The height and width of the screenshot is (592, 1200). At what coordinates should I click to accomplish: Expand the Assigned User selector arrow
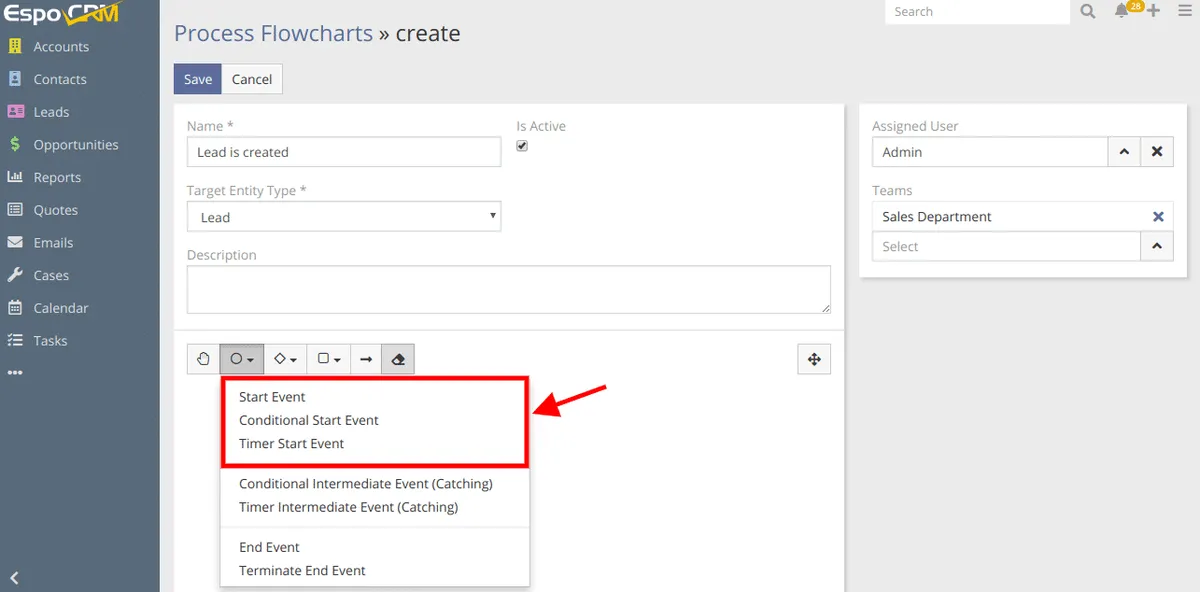point(1124,152)
